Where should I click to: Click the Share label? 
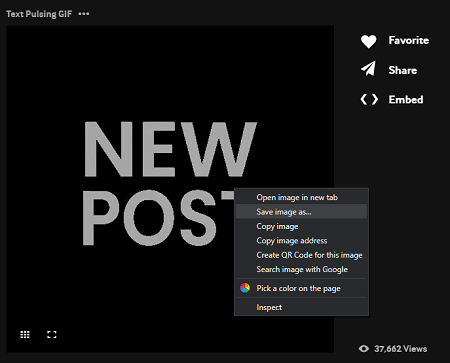coord(403,70)
